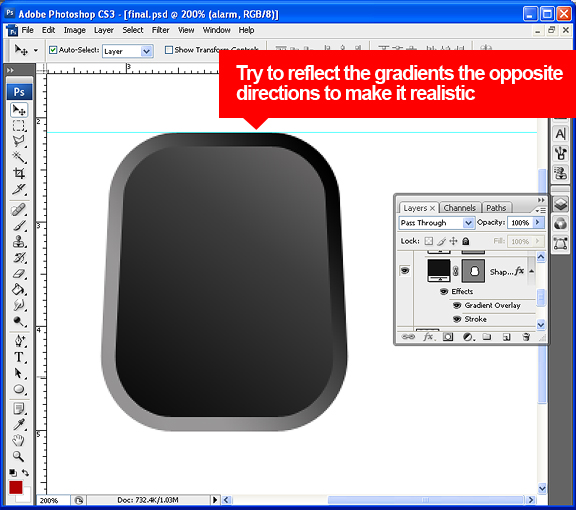The image size is (576, 510).
Task: Swap foreground and background colors
Action: coord(25,473)
